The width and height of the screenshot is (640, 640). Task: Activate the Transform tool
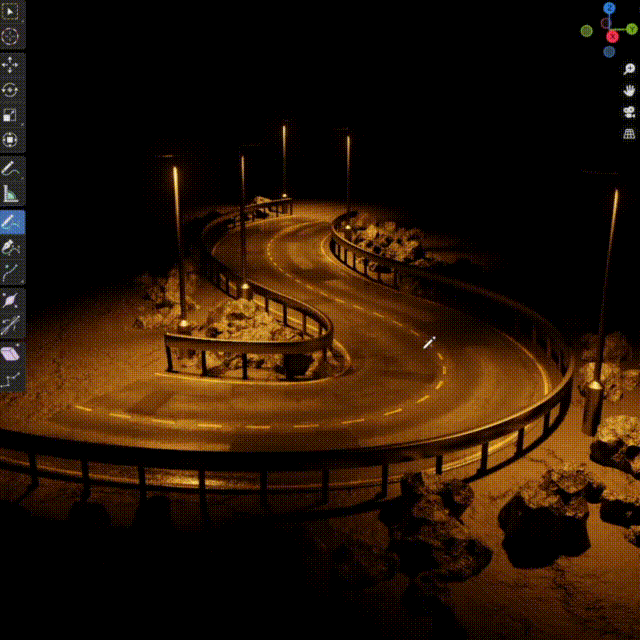11,140
